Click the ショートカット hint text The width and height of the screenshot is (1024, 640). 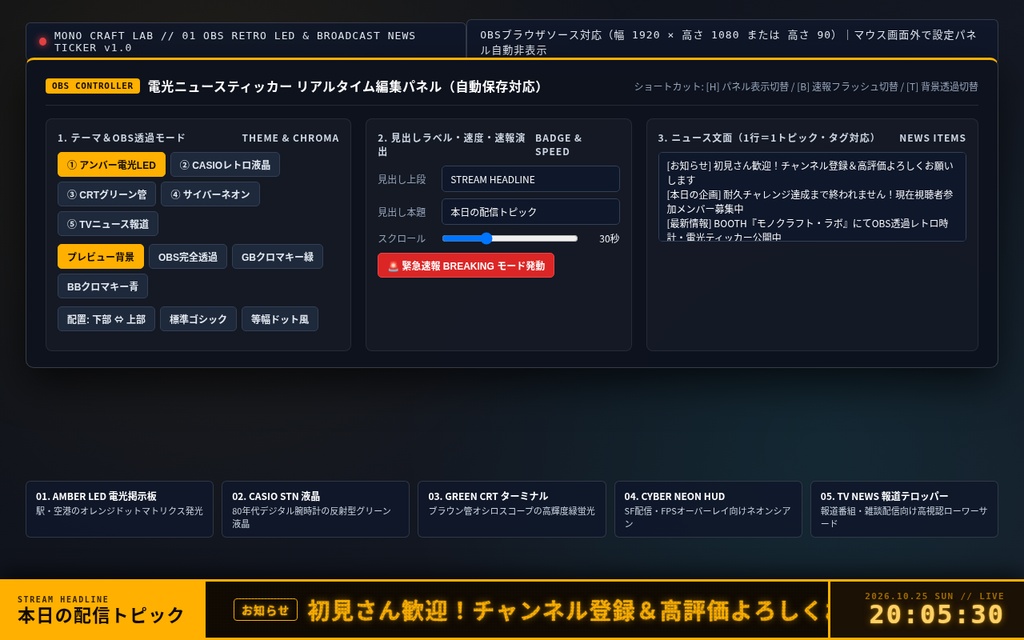(x=806, y=86)
